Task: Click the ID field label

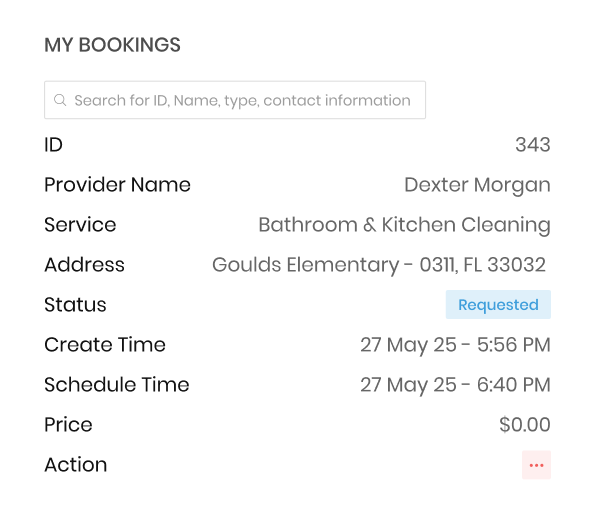Action: 54,145
